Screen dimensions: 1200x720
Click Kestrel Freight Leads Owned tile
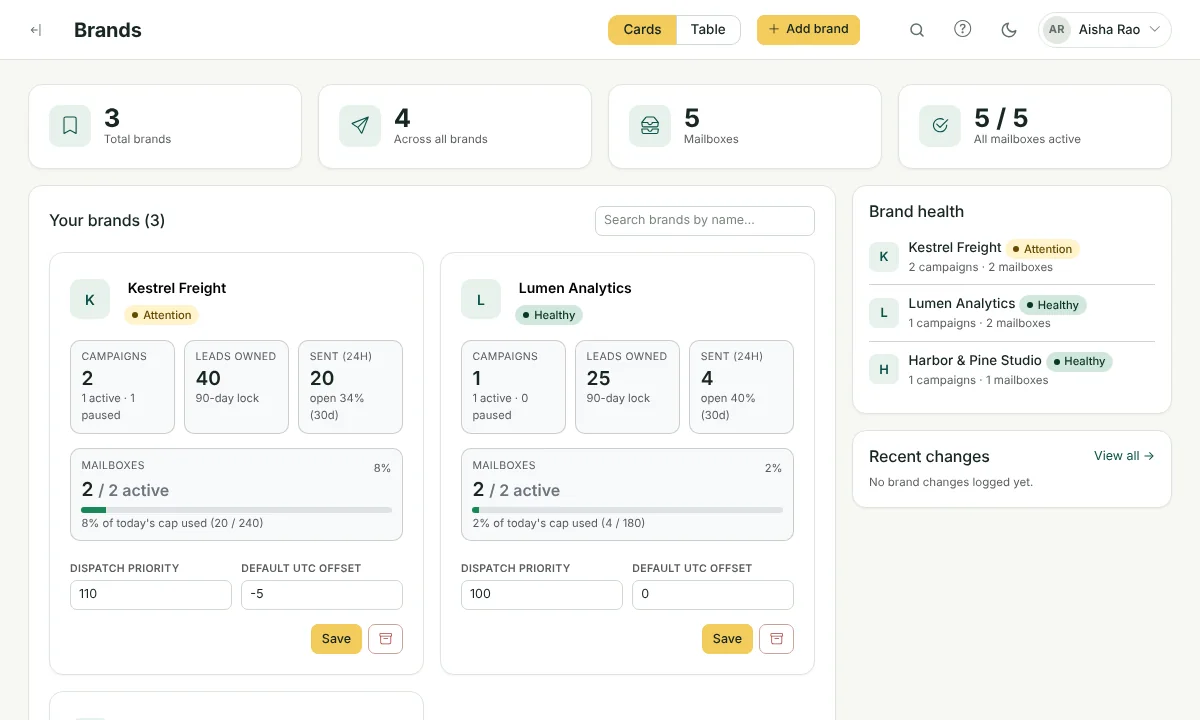(x=236, y=387)
